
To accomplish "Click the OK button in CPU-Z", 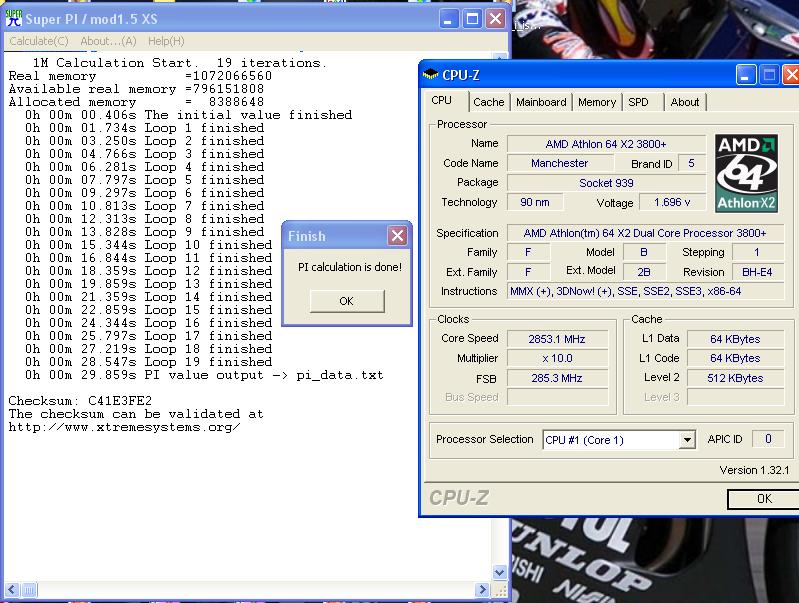I will (x=764, y=499).
